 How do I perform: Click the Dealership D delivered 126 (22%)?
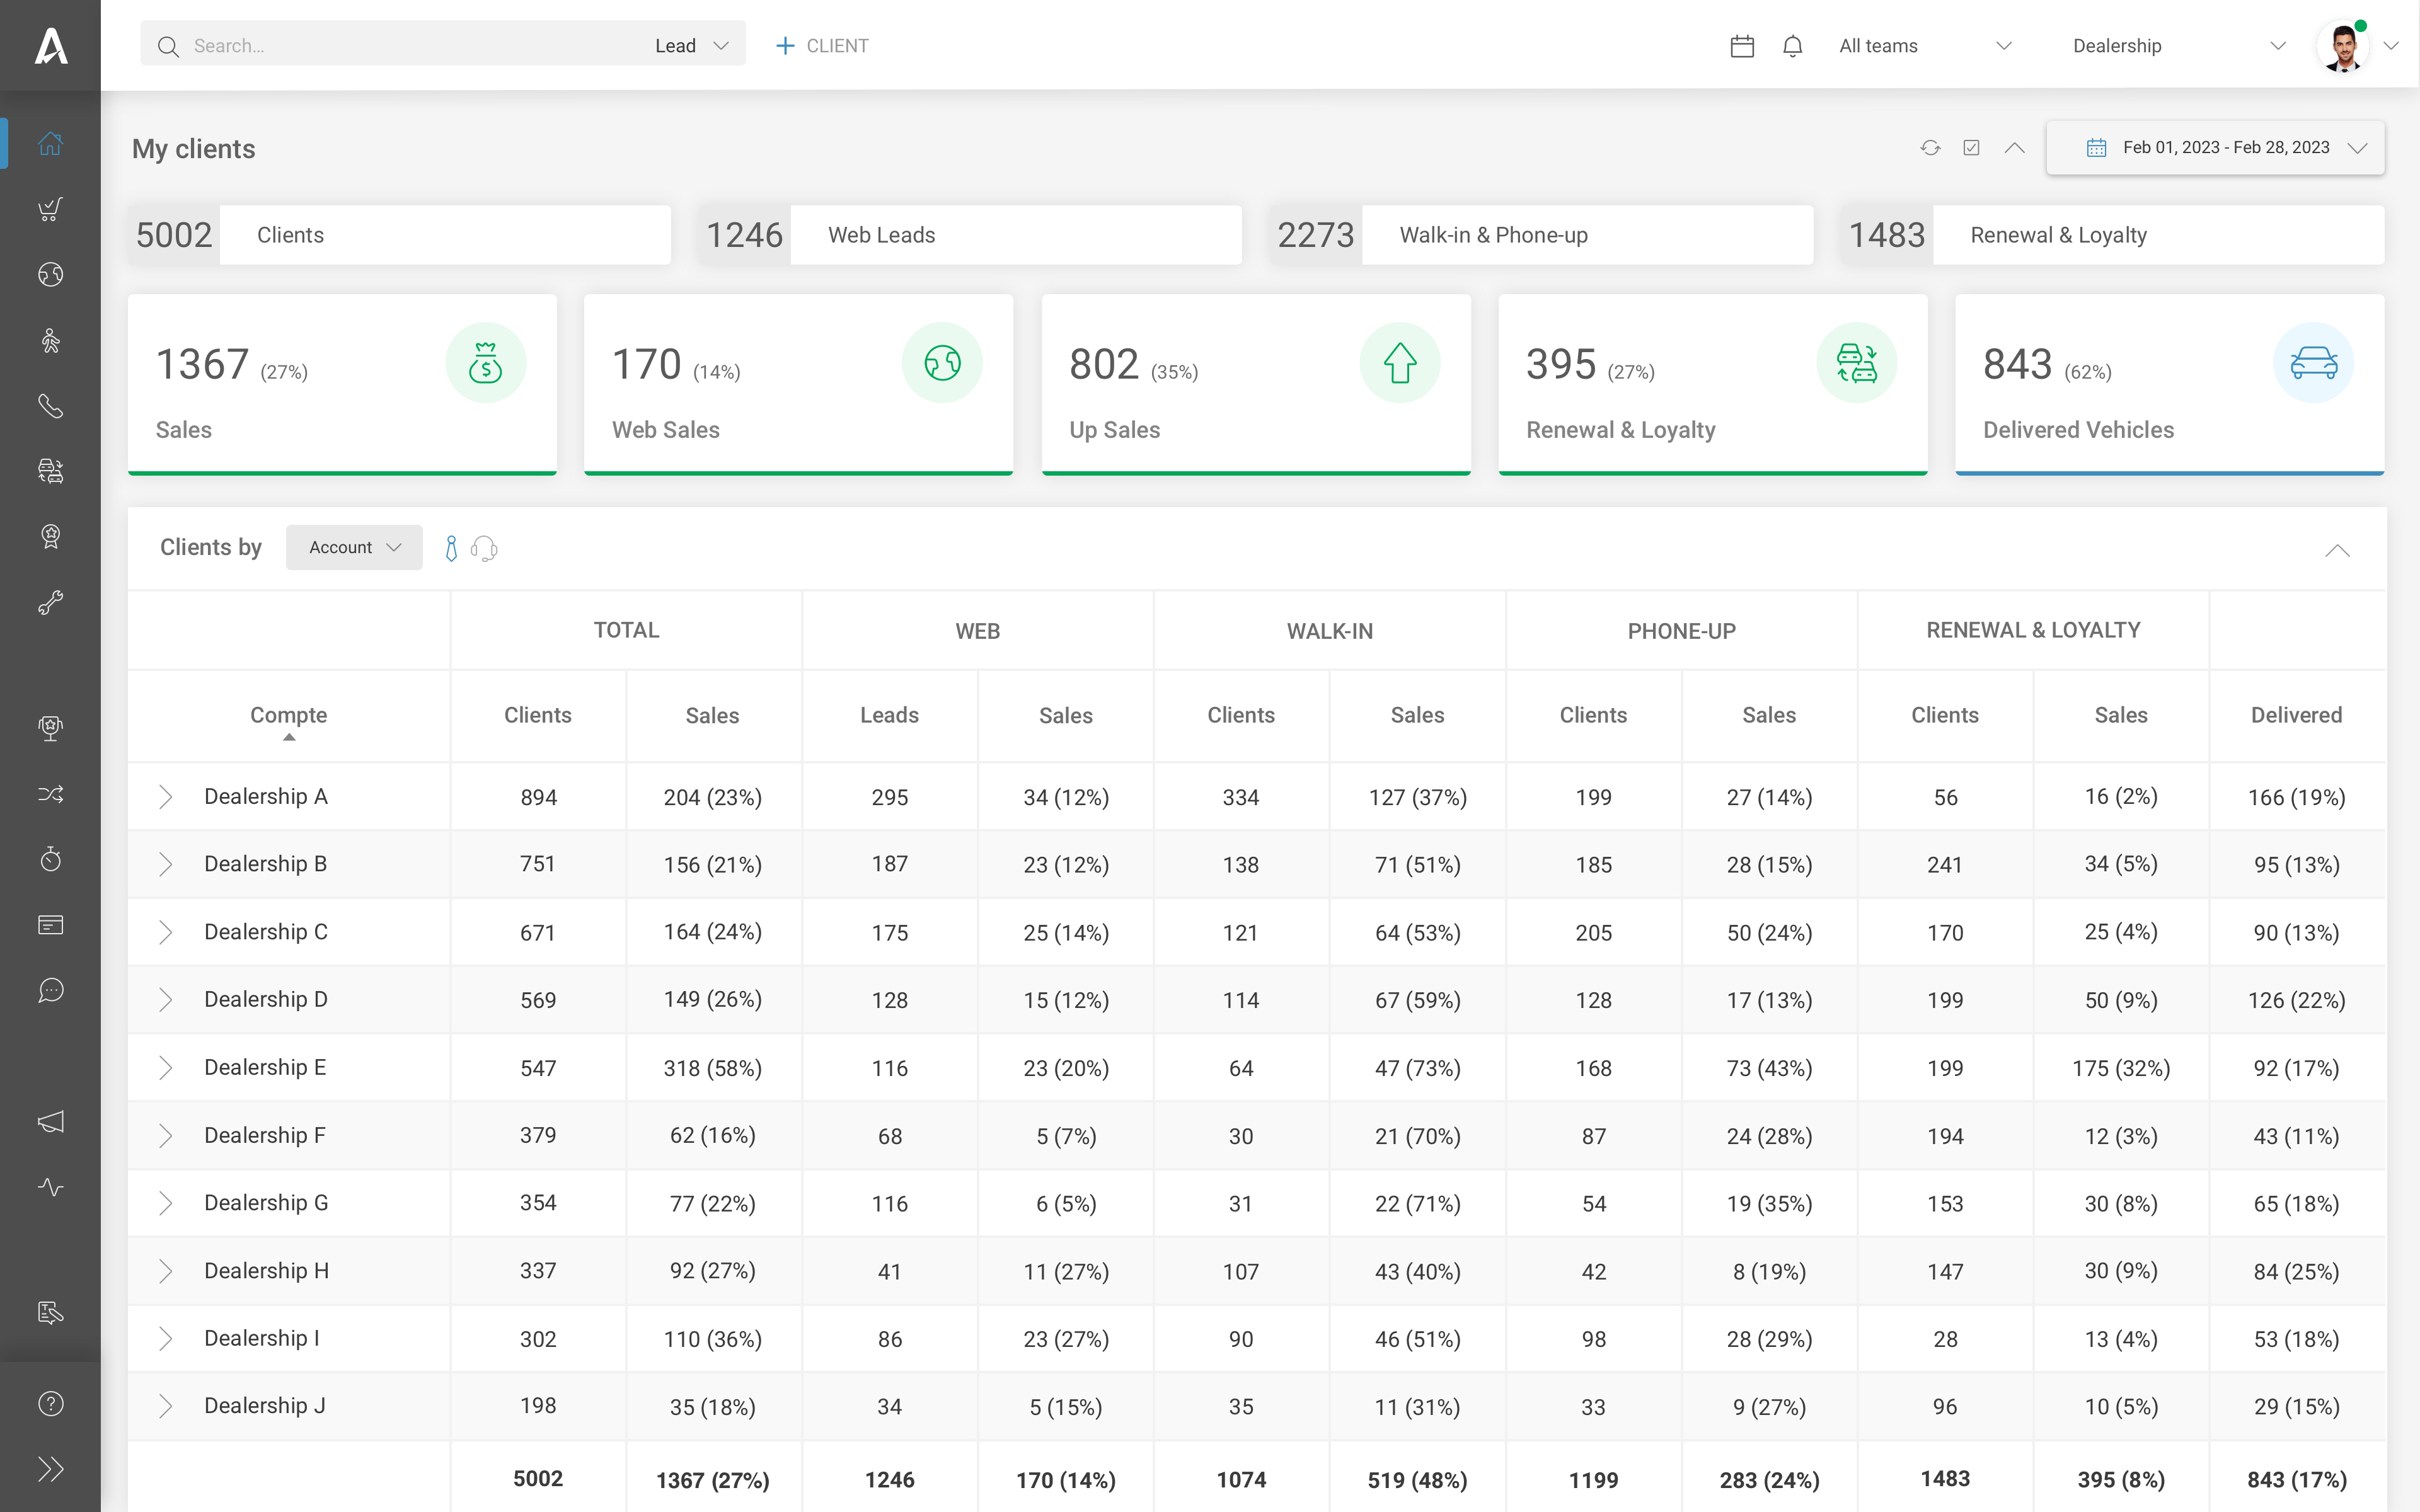pyautogui.click(x=2296, y=1000)
